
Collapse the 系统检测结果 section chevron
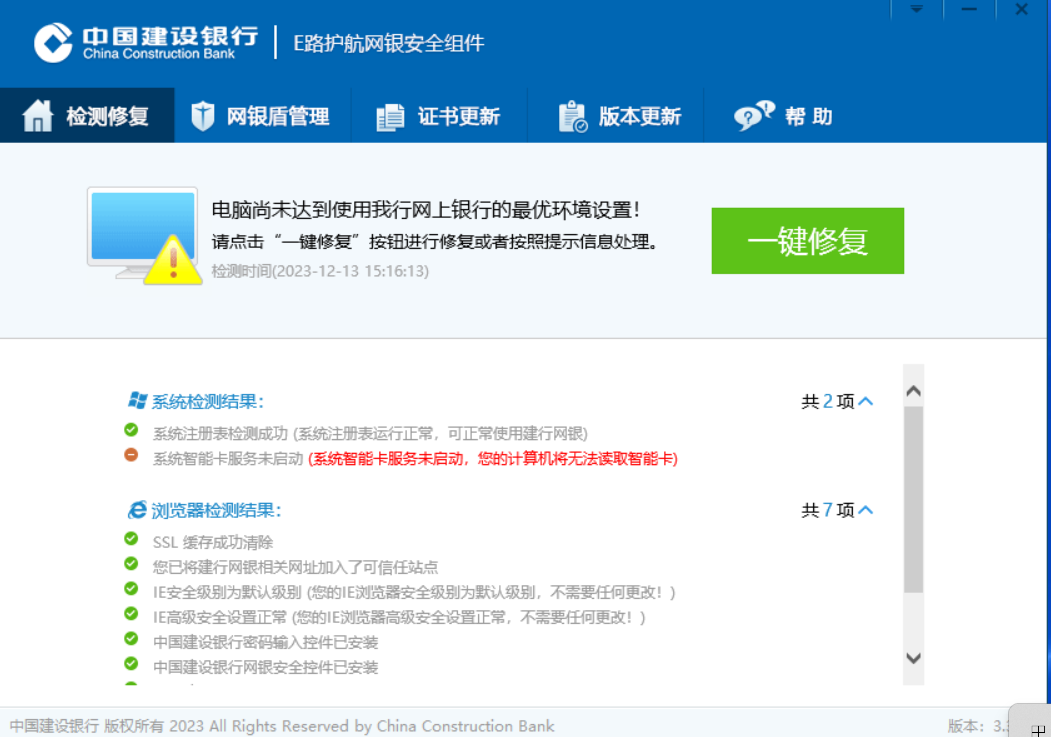click(866, 402)
